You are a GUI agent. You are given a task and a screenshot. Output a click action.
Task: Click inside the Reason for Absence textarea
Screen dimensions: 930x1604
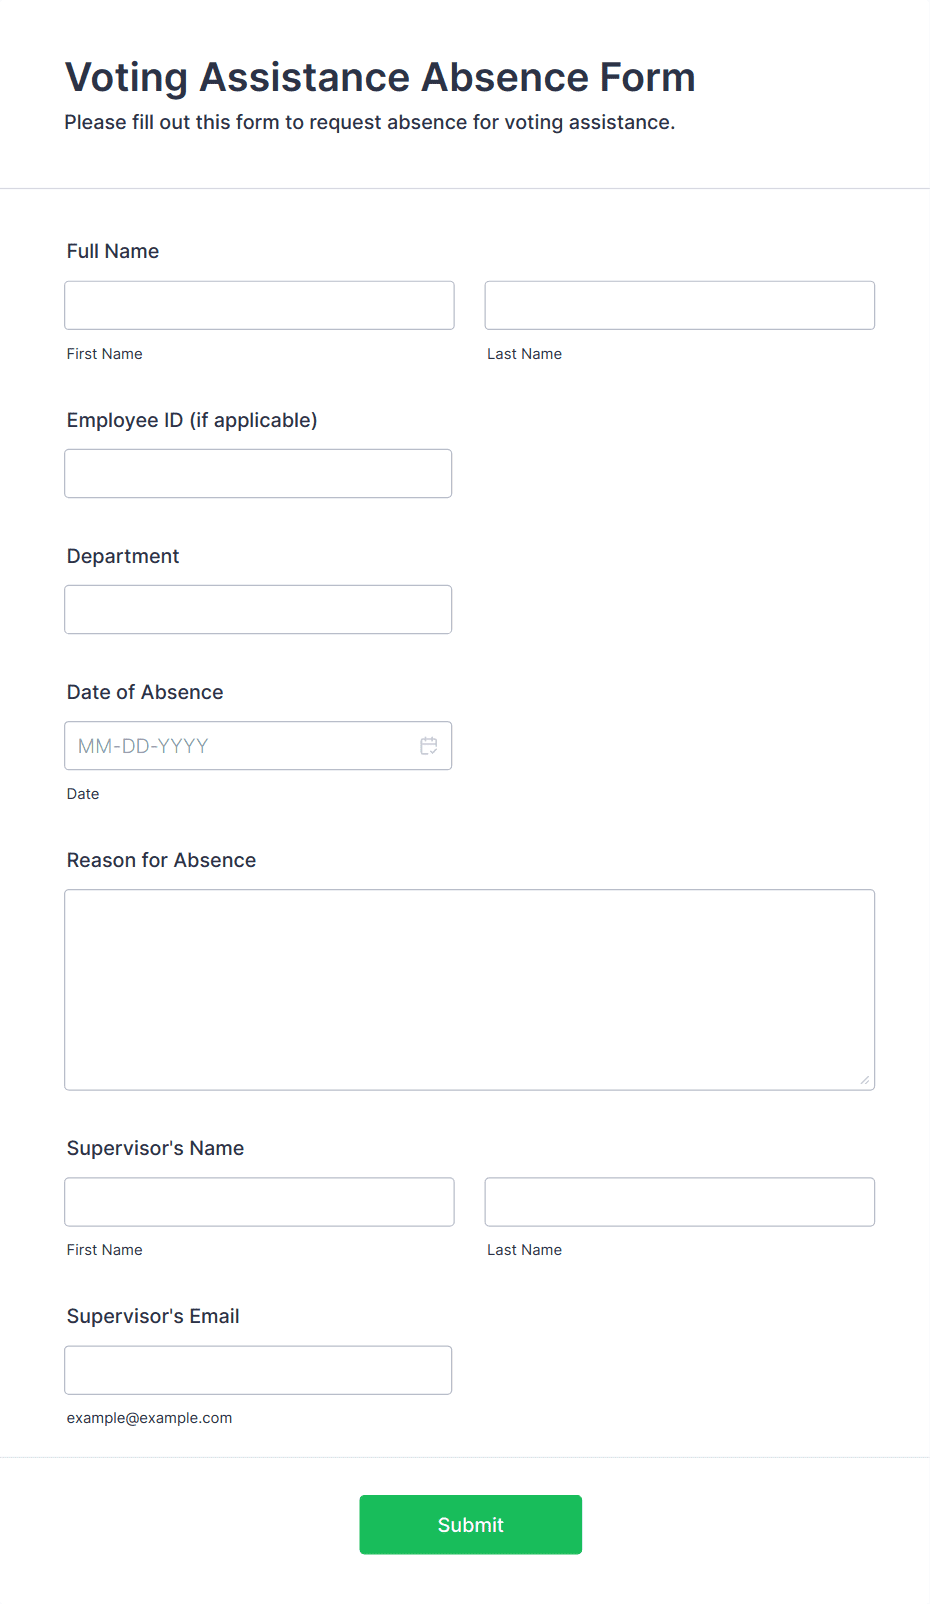470,990
